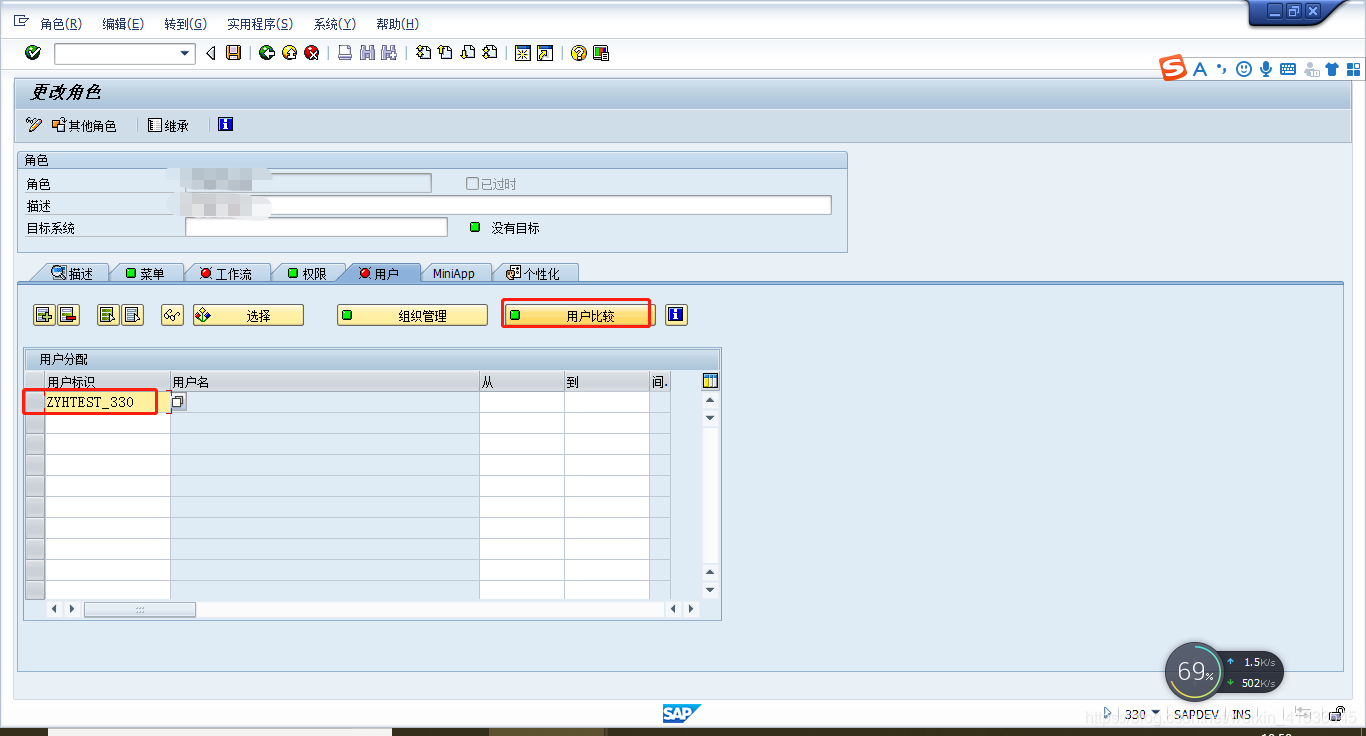Screen dimensions: 1366x736
Task: Open Help with the yellow question mark icon
Action: [578, 53]
